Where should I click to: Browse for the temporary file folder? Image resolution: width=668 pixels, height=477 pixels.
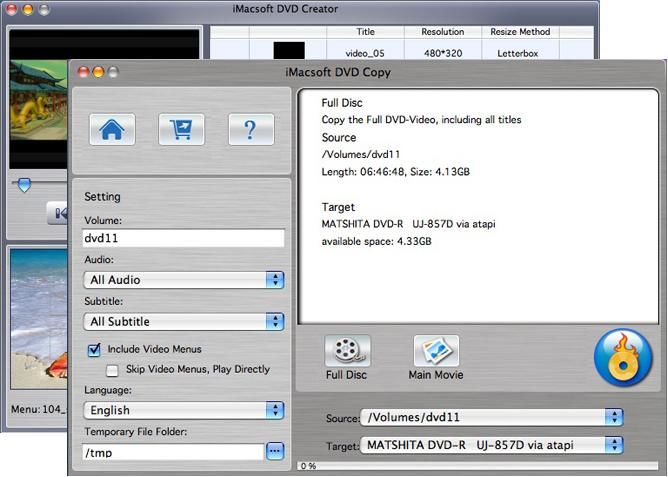pyautogui.click(x=275, y=451)
